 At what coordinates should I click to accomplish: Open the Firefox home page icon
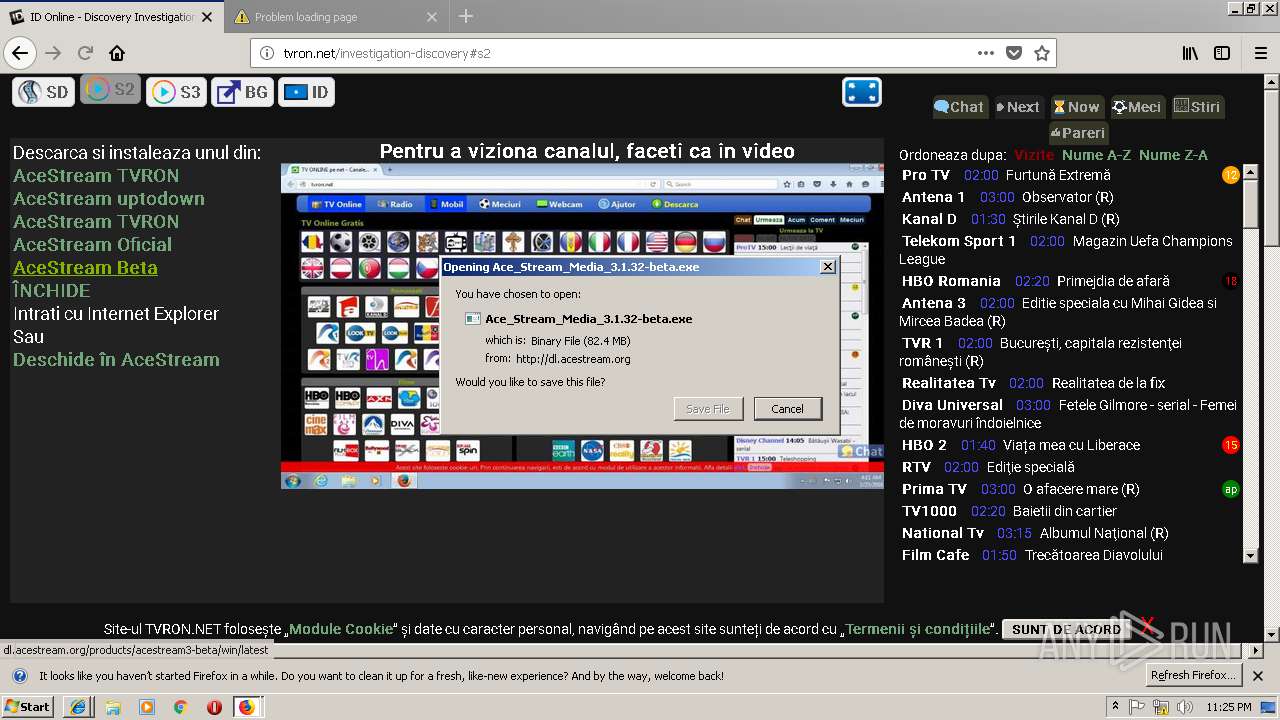pyautogui.click(x=117, y=53)
